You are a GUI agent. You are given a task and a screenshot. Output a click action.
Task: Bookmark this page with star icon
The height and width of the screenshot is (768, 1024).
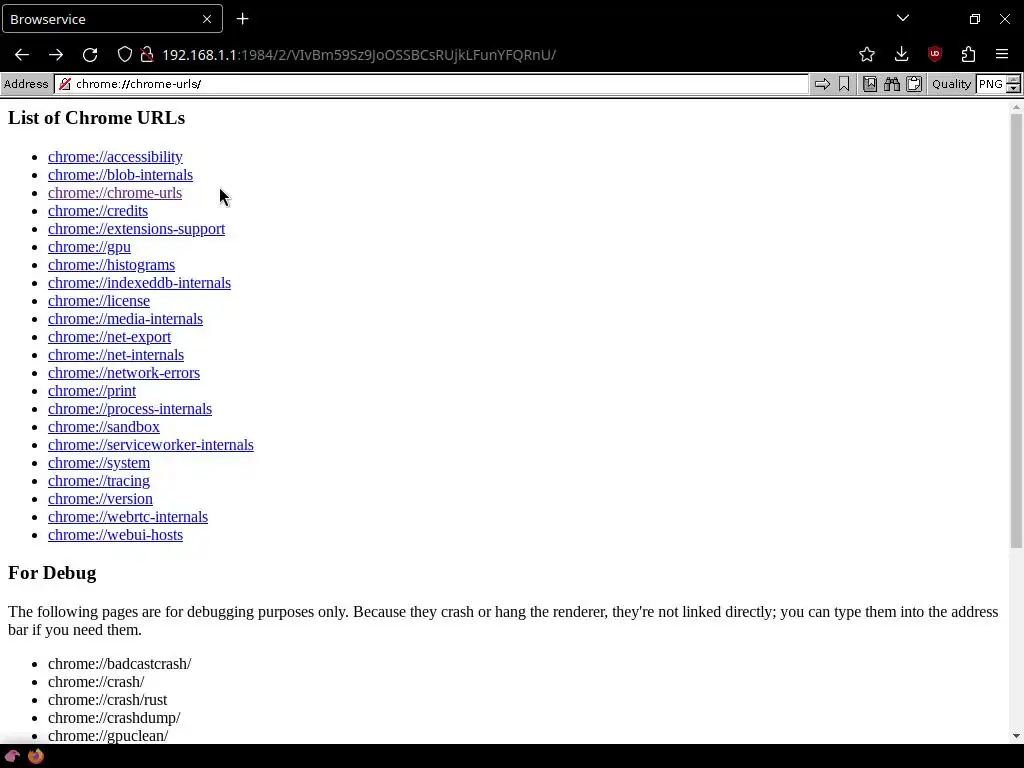click(867, 54)
